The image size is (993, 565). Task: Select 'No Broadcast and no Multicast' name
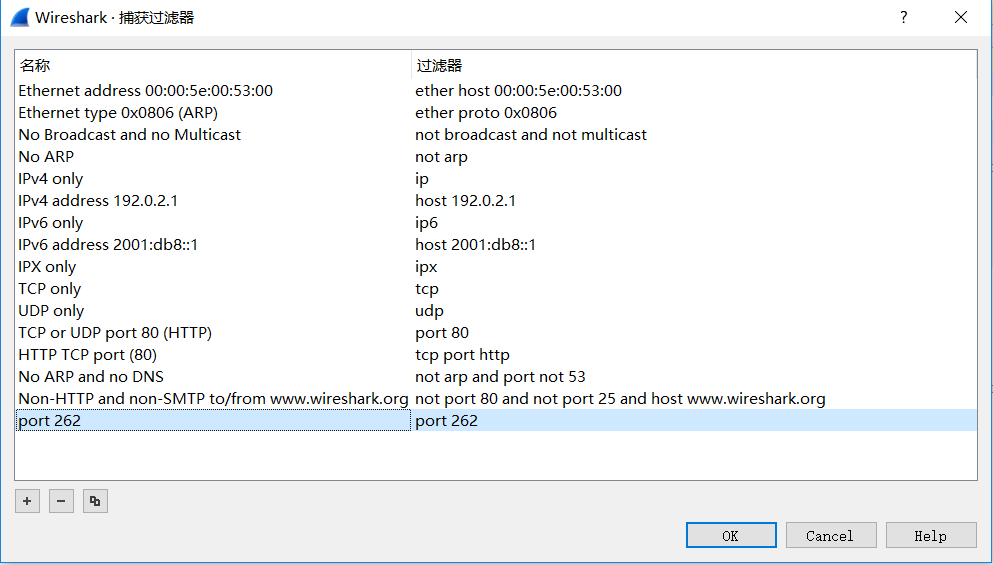click(x=130, y=135)
